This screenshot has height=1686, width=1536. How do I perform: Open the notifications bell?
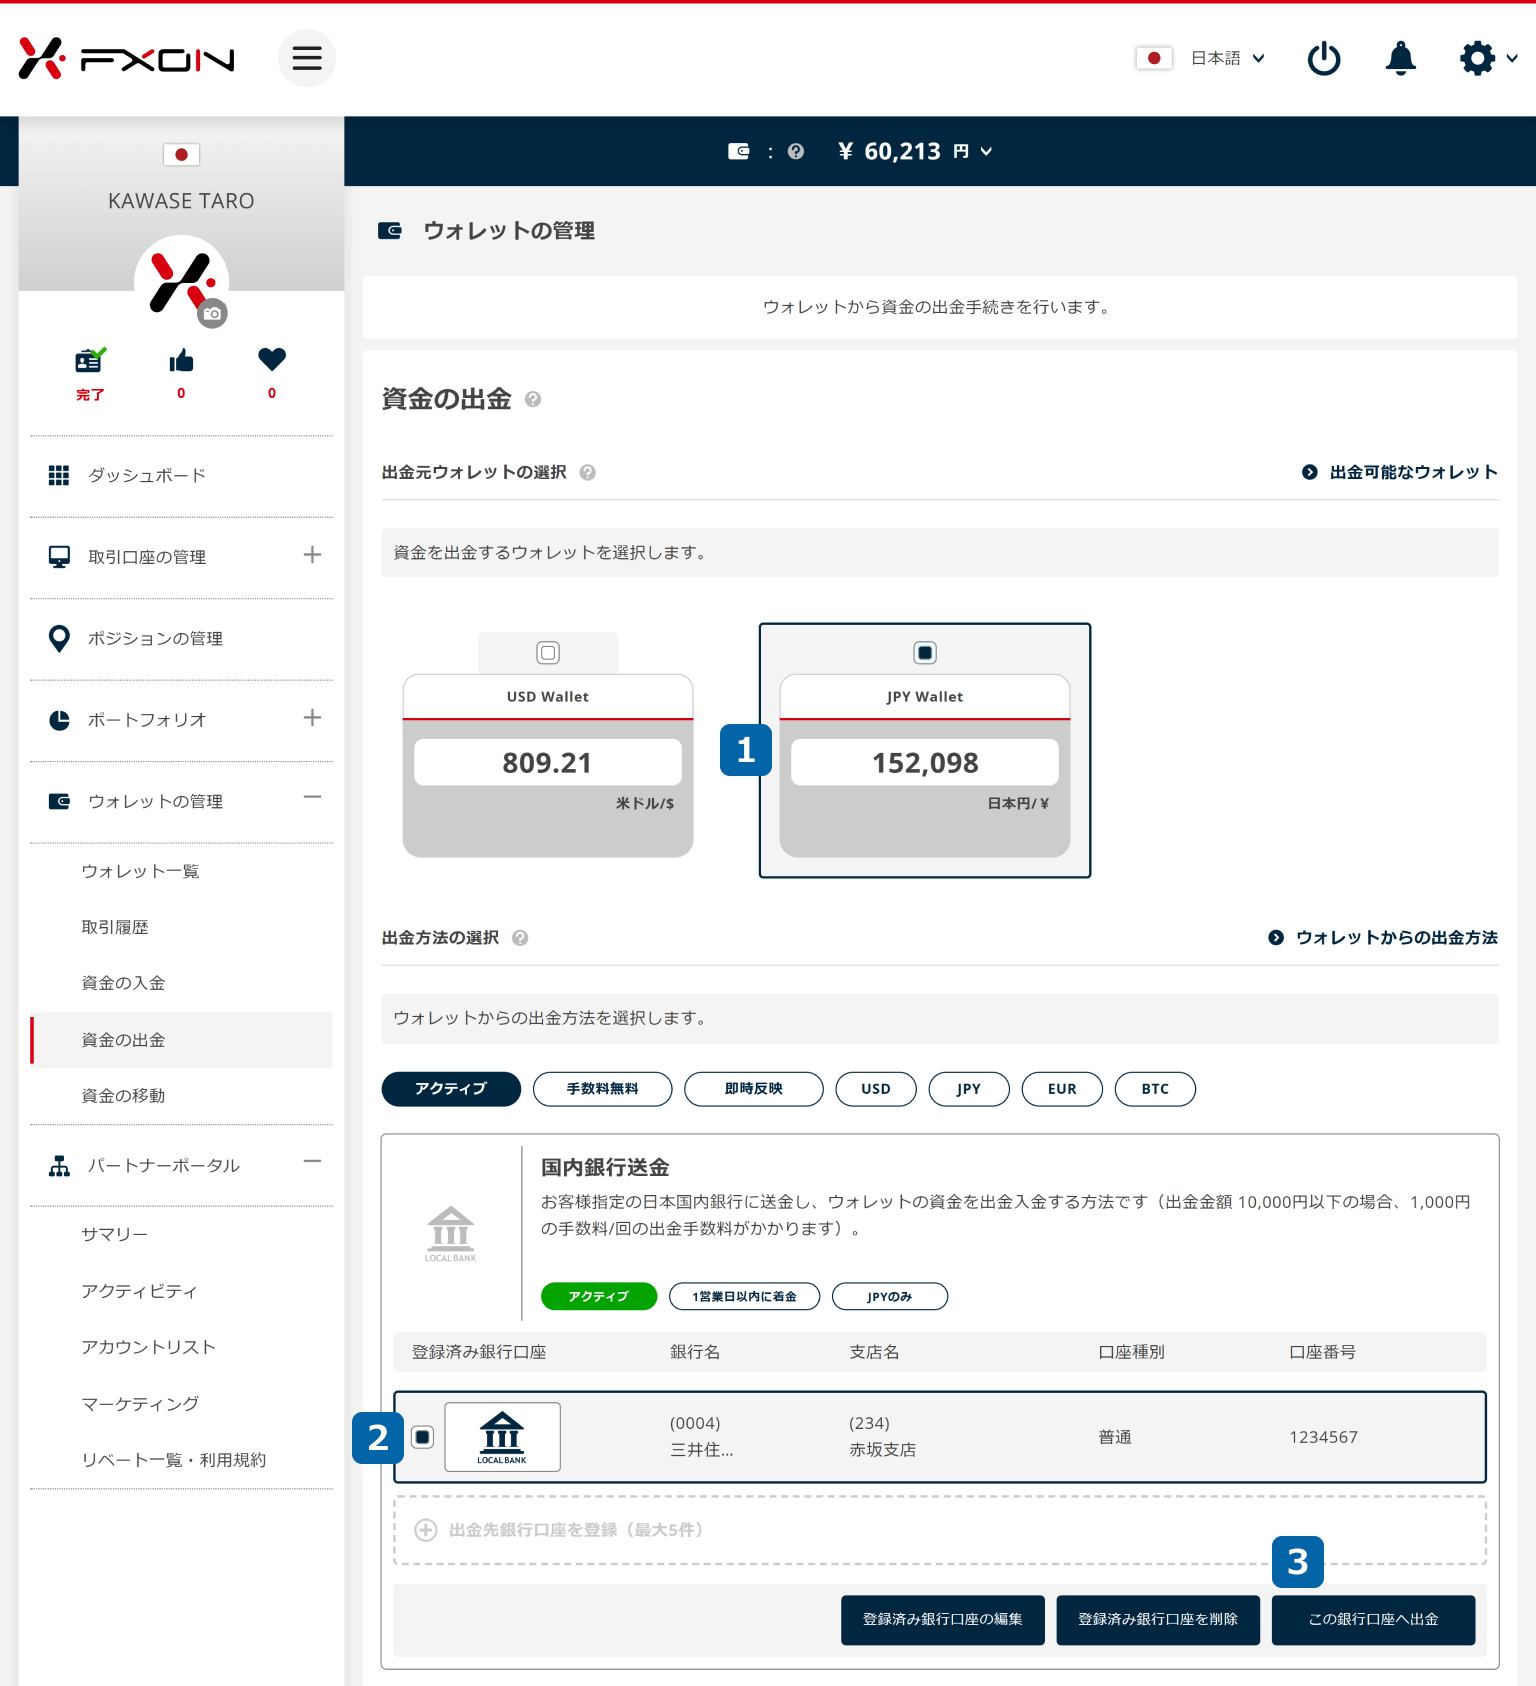coord(1401,58)
